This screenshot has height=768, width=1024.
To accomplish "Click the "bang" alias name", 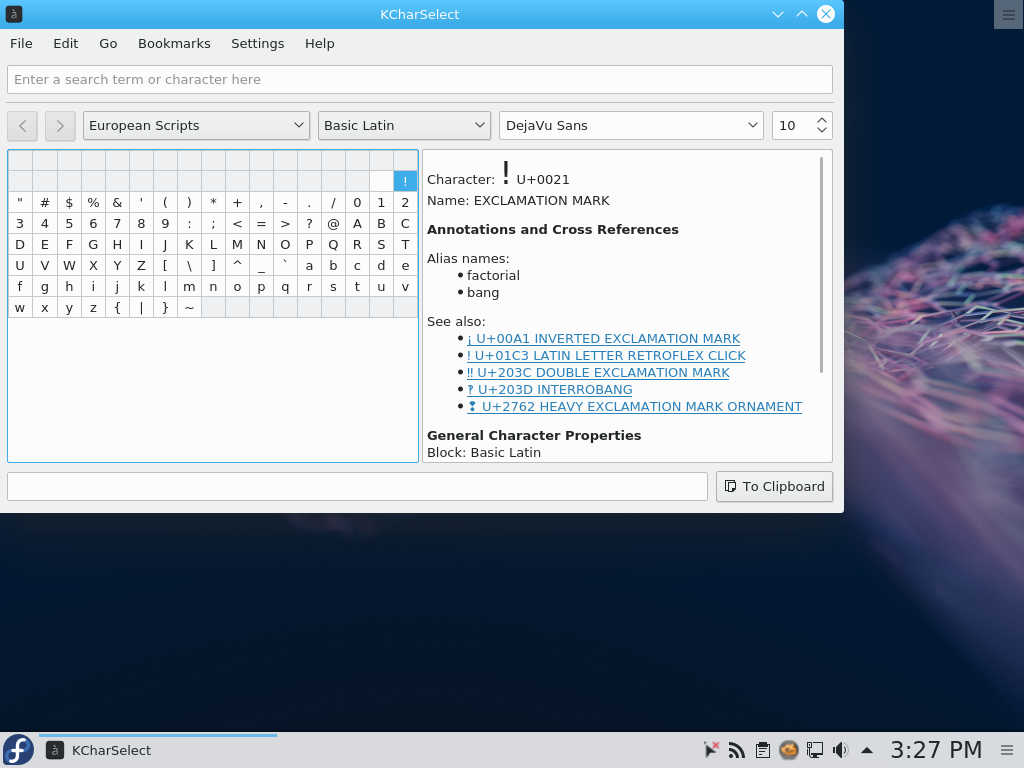I will tap(483, 293).
